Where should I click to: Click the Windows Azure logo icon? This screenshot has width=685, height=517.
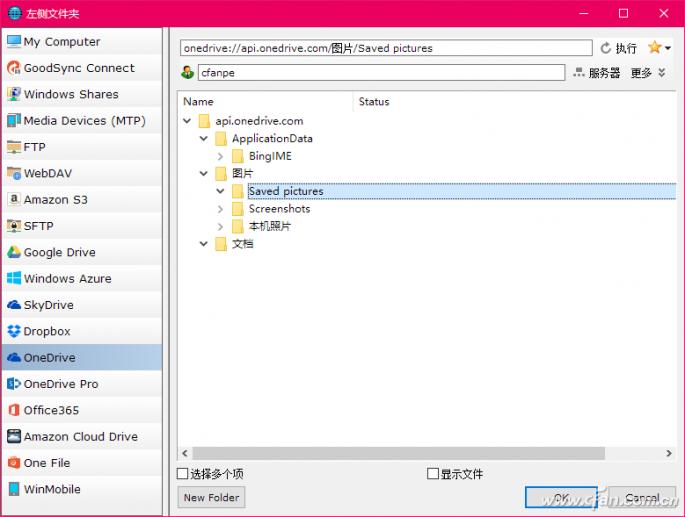point(14,278)
